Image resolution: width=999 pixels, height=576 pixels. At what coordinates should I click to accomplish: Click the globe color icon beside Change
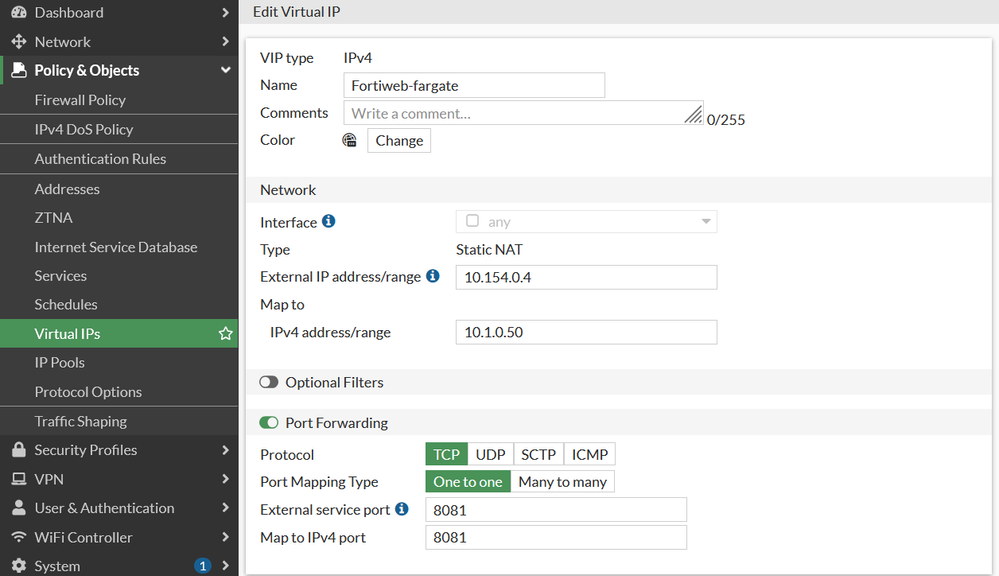point(350,141)
